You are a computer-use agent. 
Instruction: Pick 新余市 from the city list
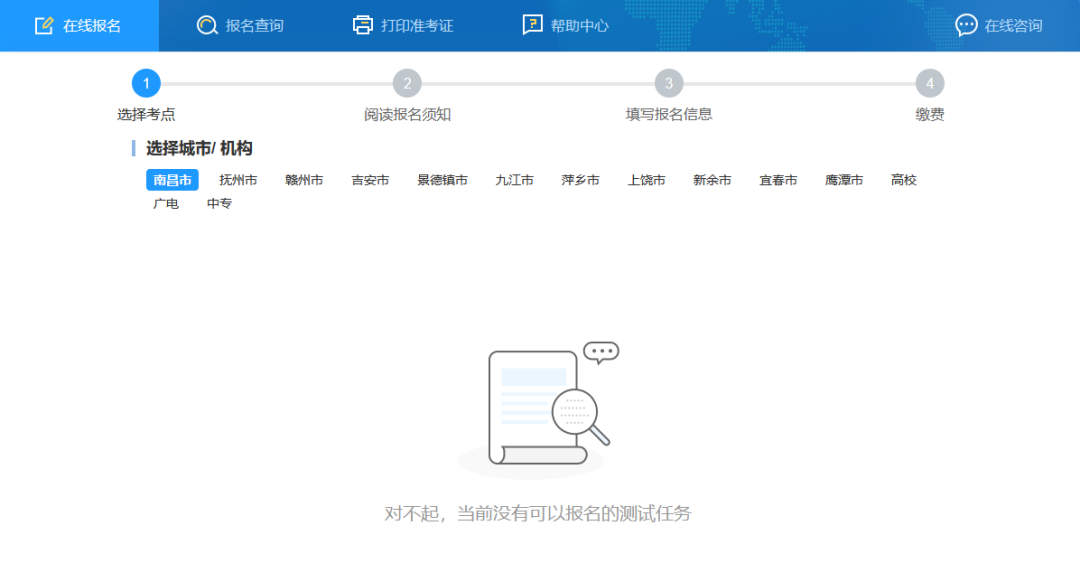(x=712, y=180)
